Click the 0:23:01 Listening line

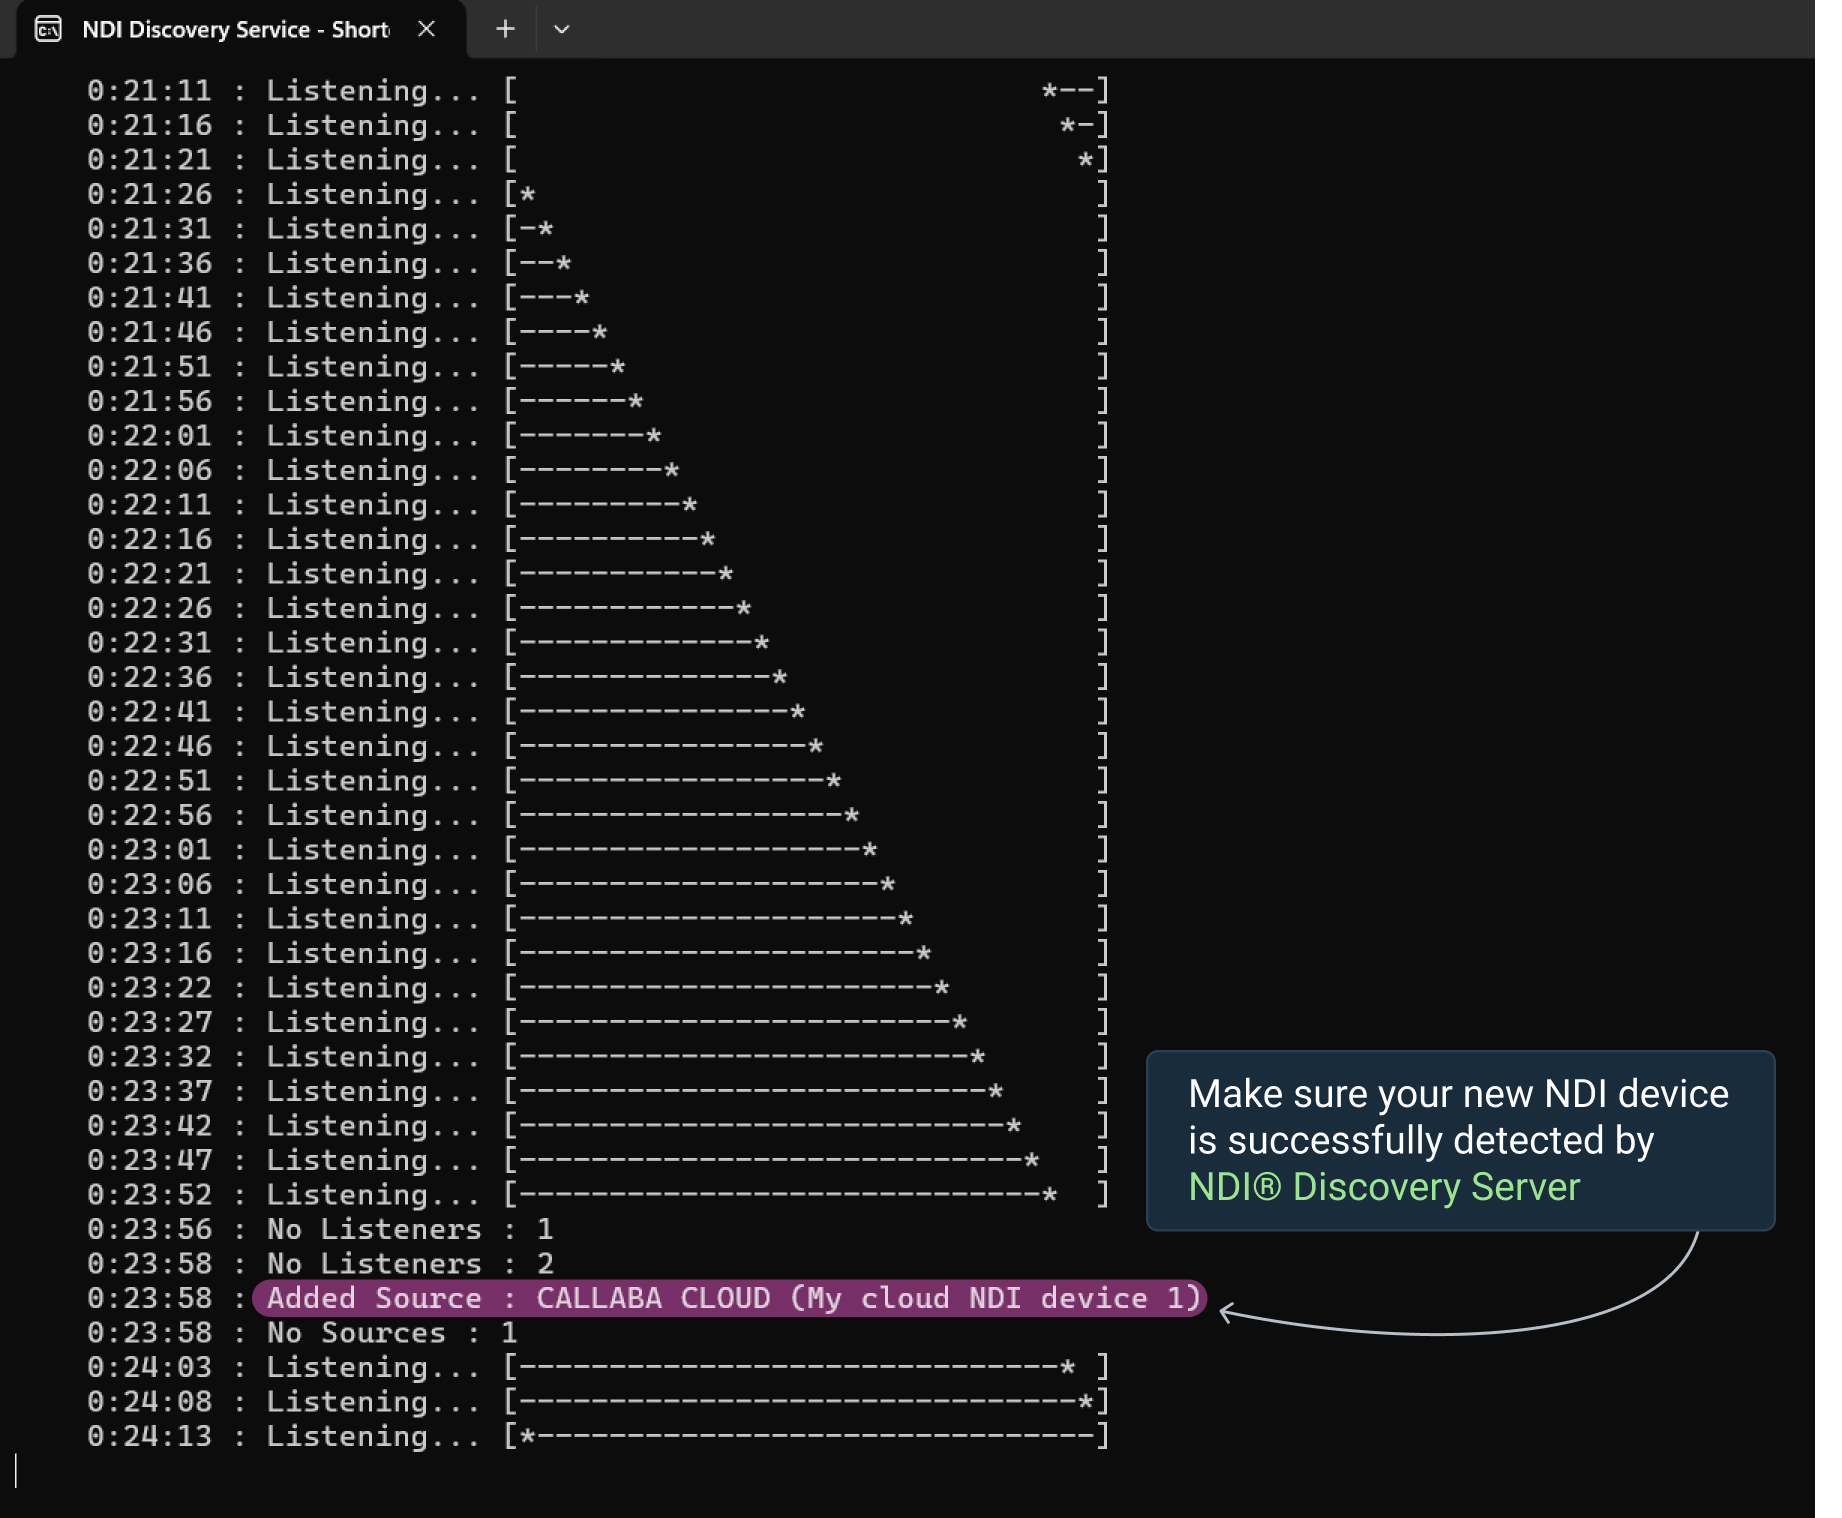click(598, 850)
